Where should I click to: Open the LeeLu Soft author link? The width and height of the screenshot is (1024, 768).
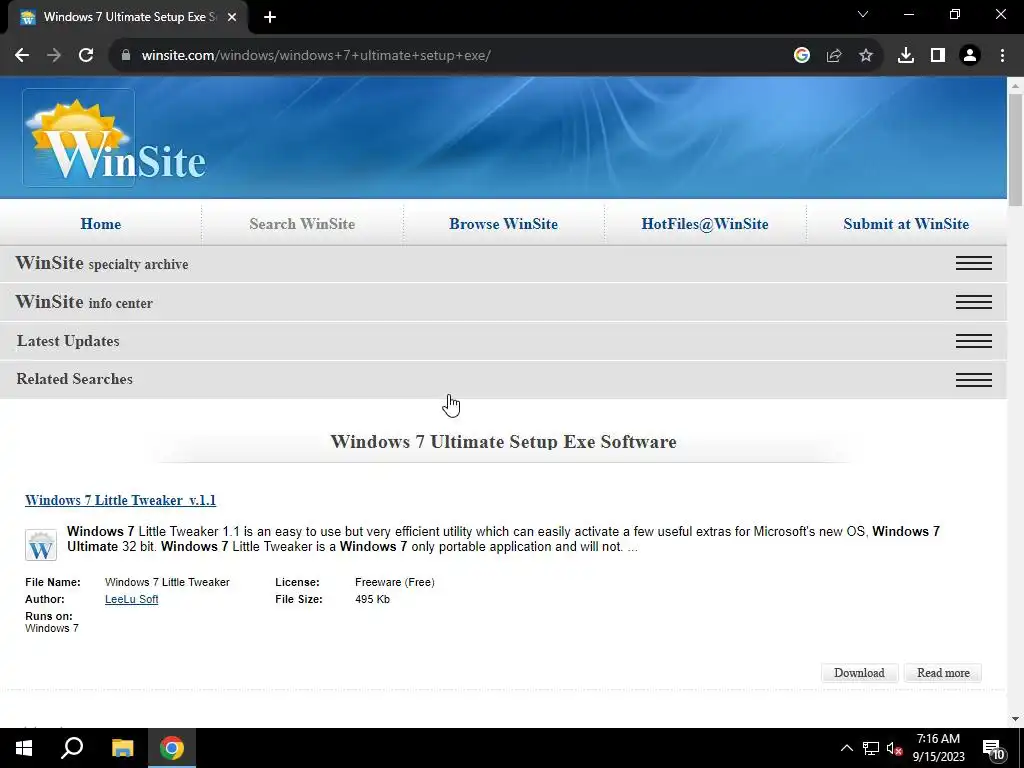[131, 599]
